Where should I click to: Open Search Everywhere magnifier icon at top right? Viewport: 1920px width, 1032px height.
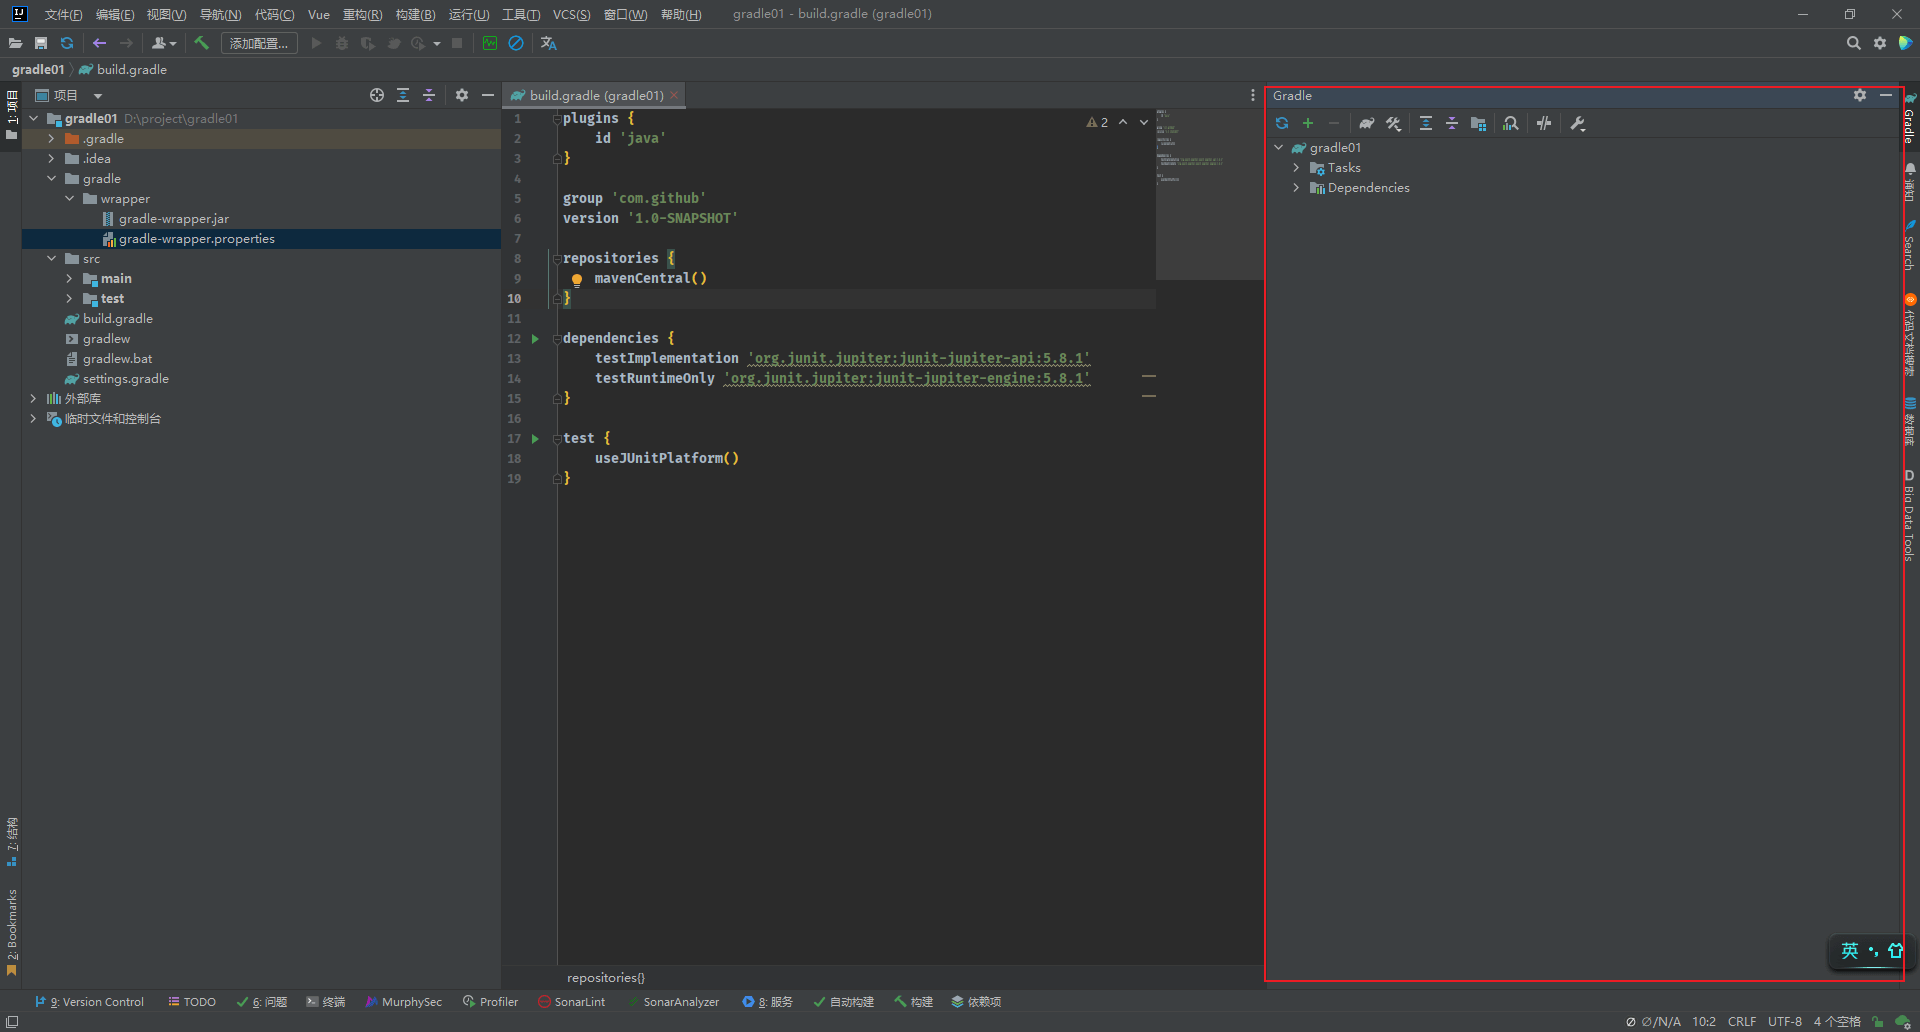1853,43
